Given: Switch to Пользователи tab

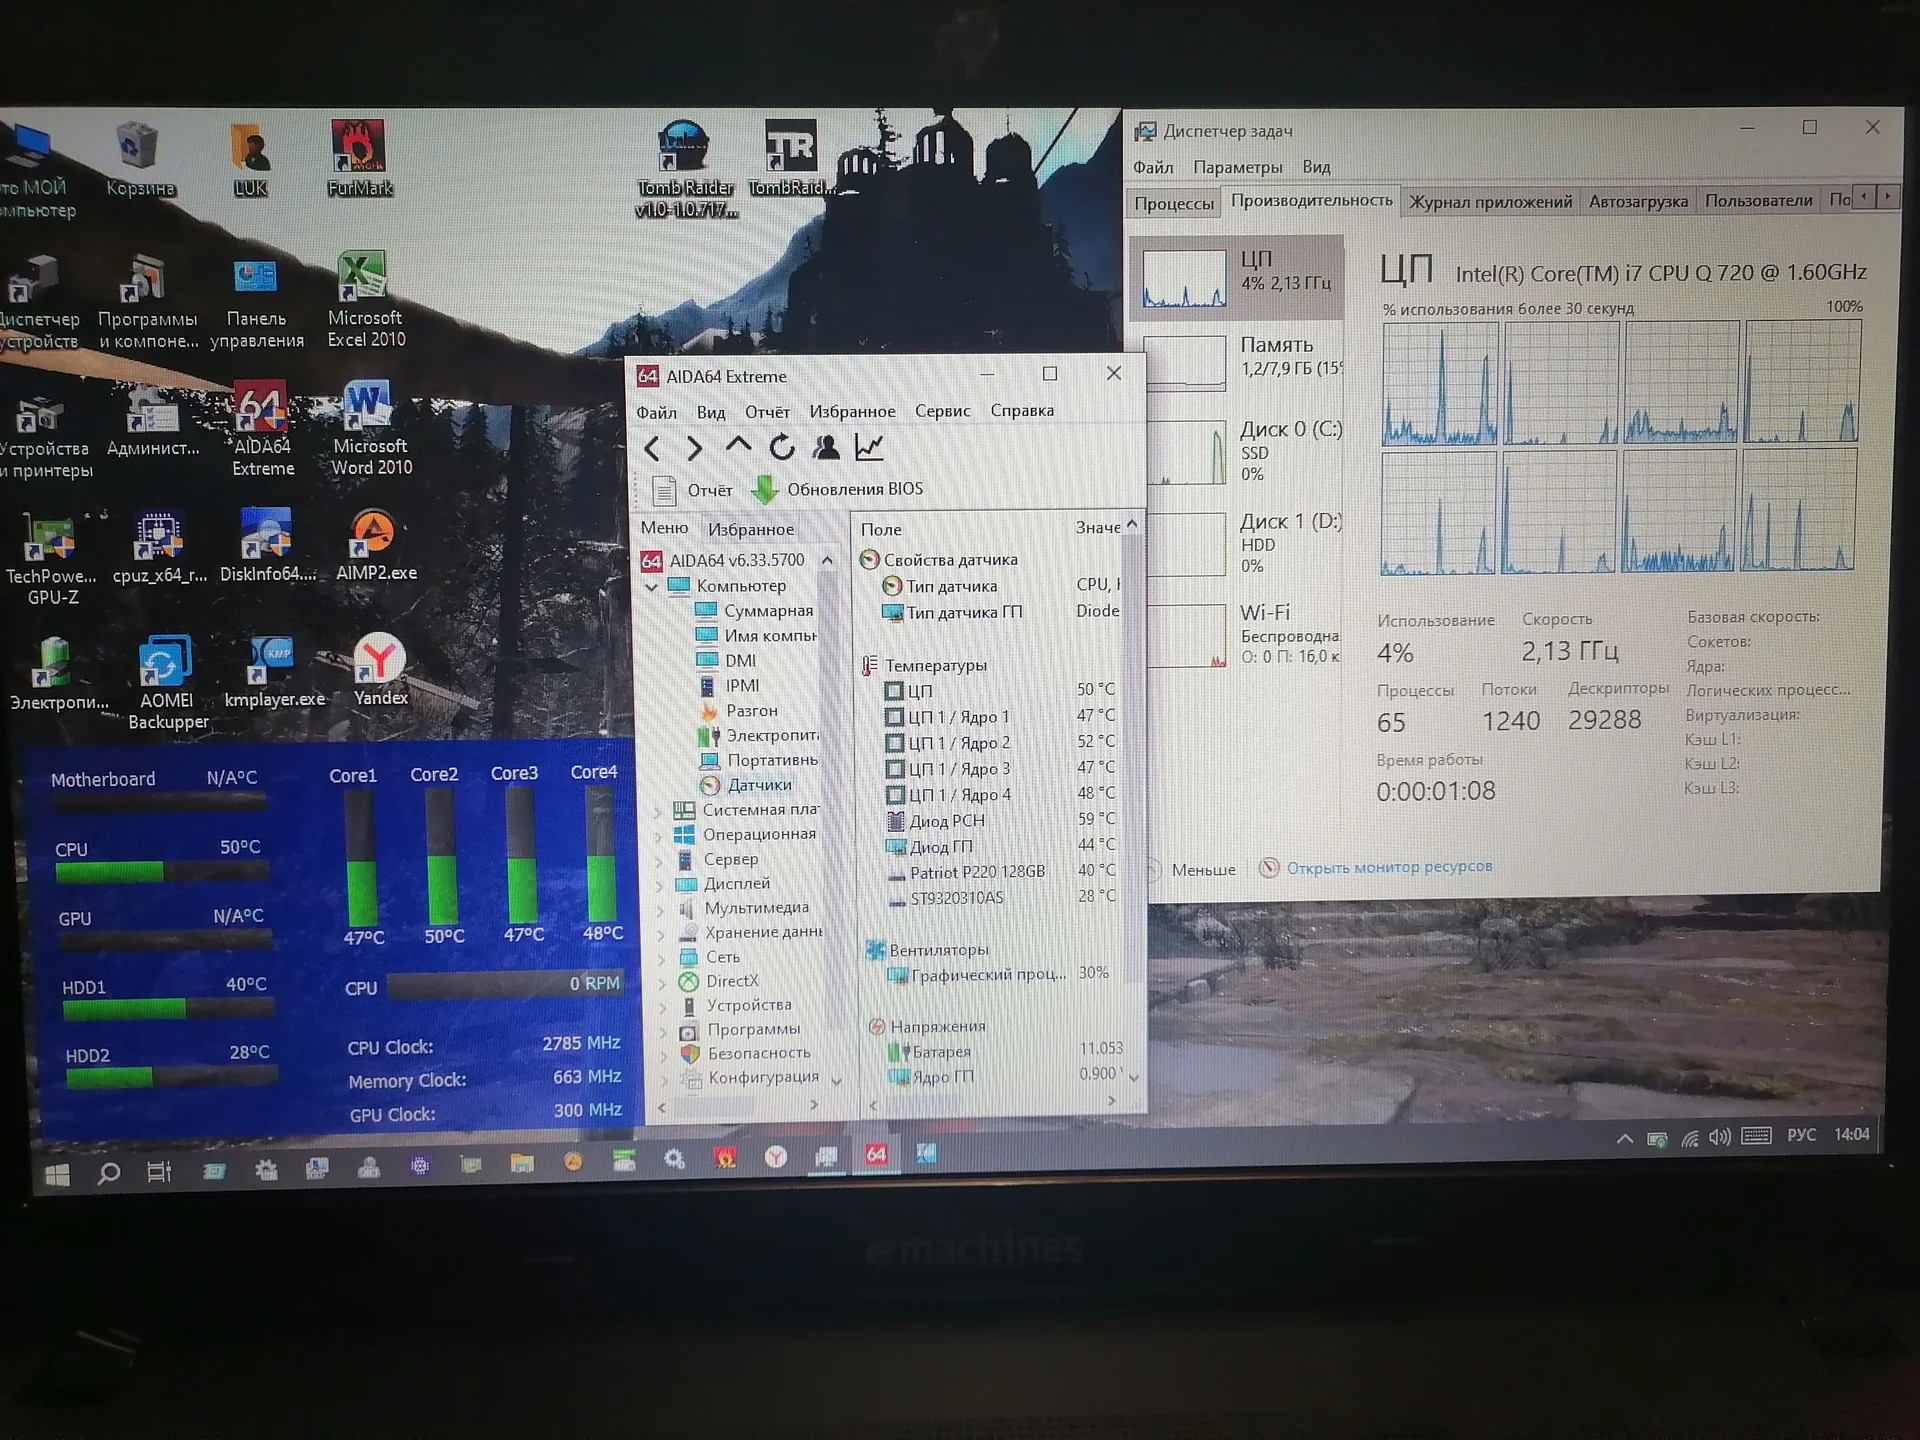Looking at the screenshot, I should (1758, 200).
